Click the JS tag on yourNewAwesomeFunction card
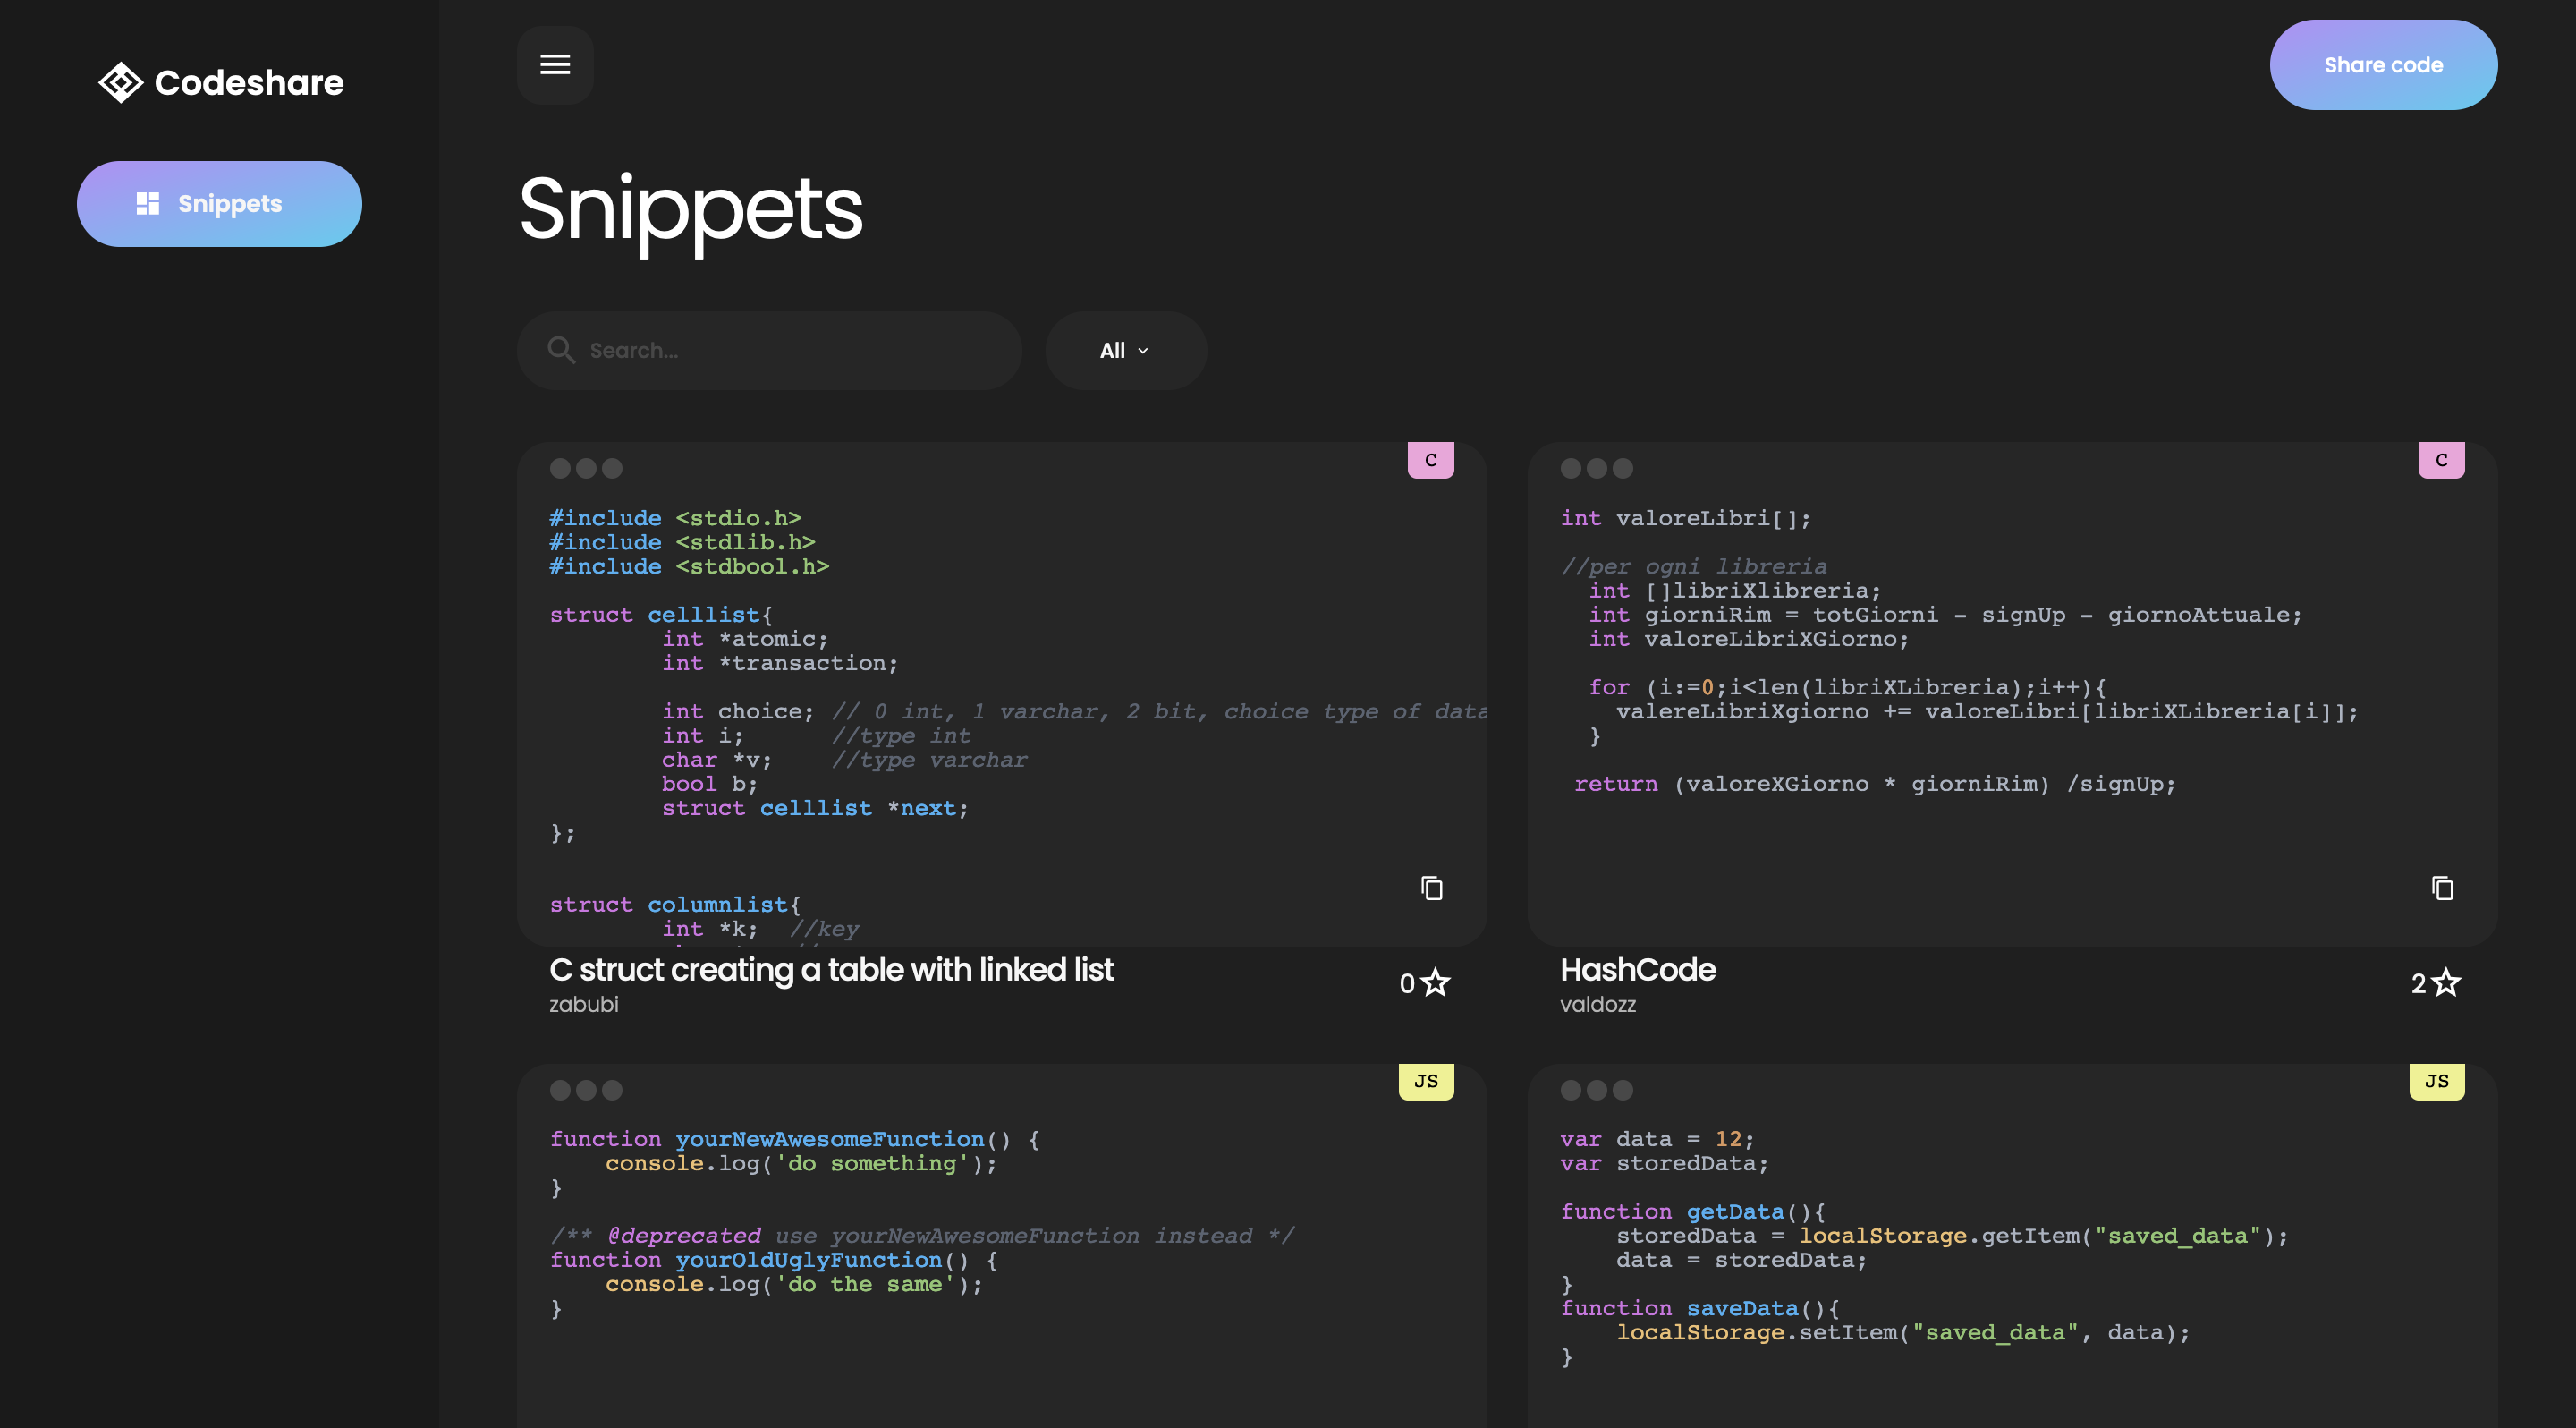This screenshot has height=1428, width=2576. [1425, 1081]
